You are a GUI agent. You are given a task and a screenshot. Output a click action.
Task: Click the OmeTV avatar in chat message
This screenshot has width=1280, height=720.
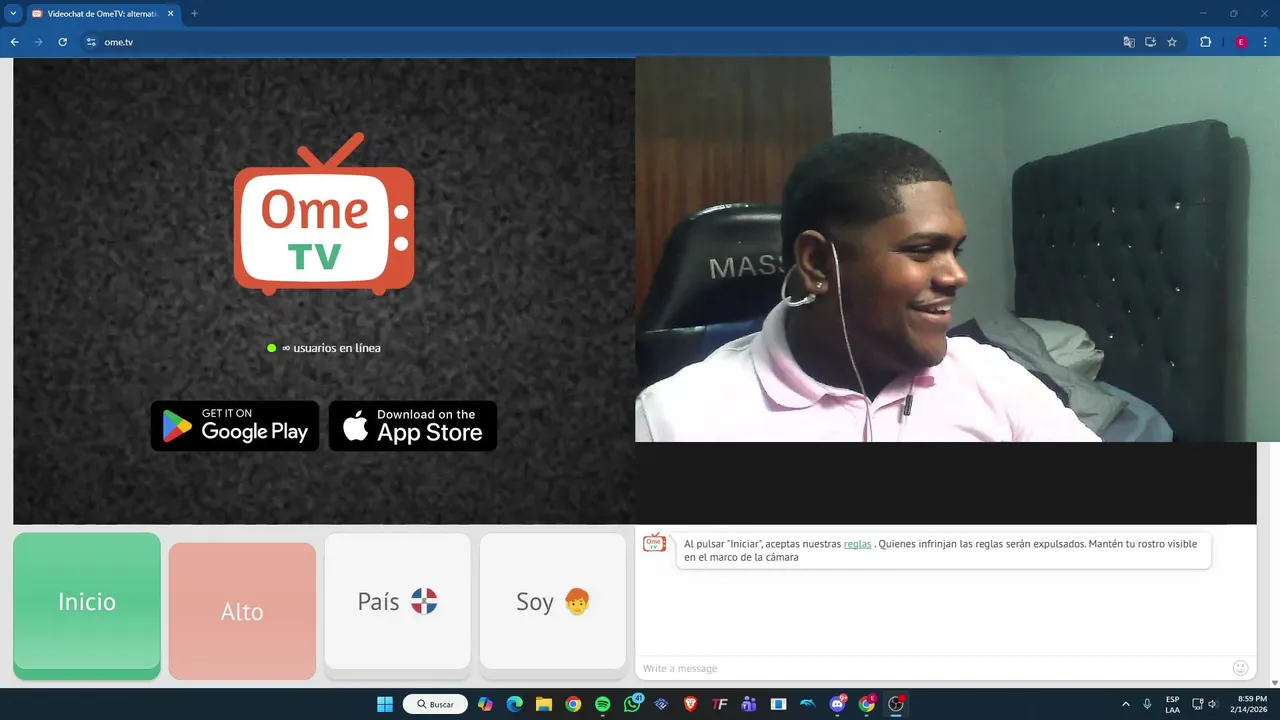pos(654,543)
